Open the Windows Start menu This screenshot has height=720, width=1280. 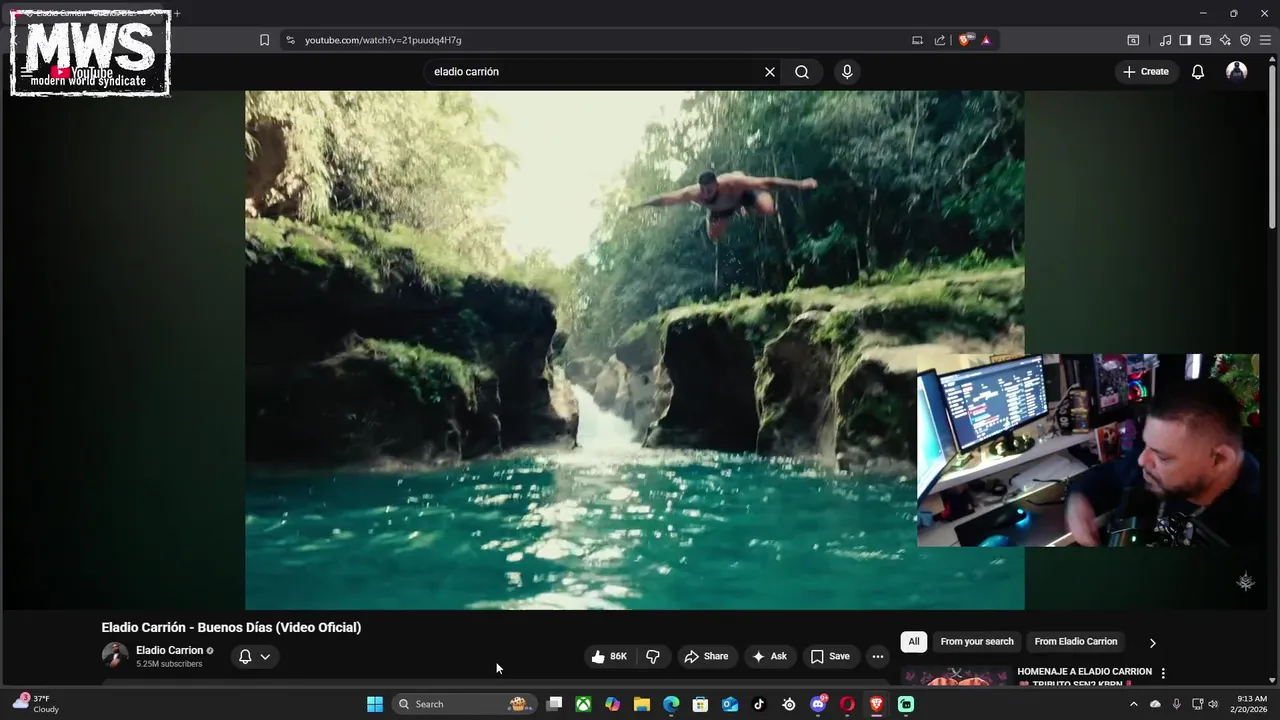point(375,704)
